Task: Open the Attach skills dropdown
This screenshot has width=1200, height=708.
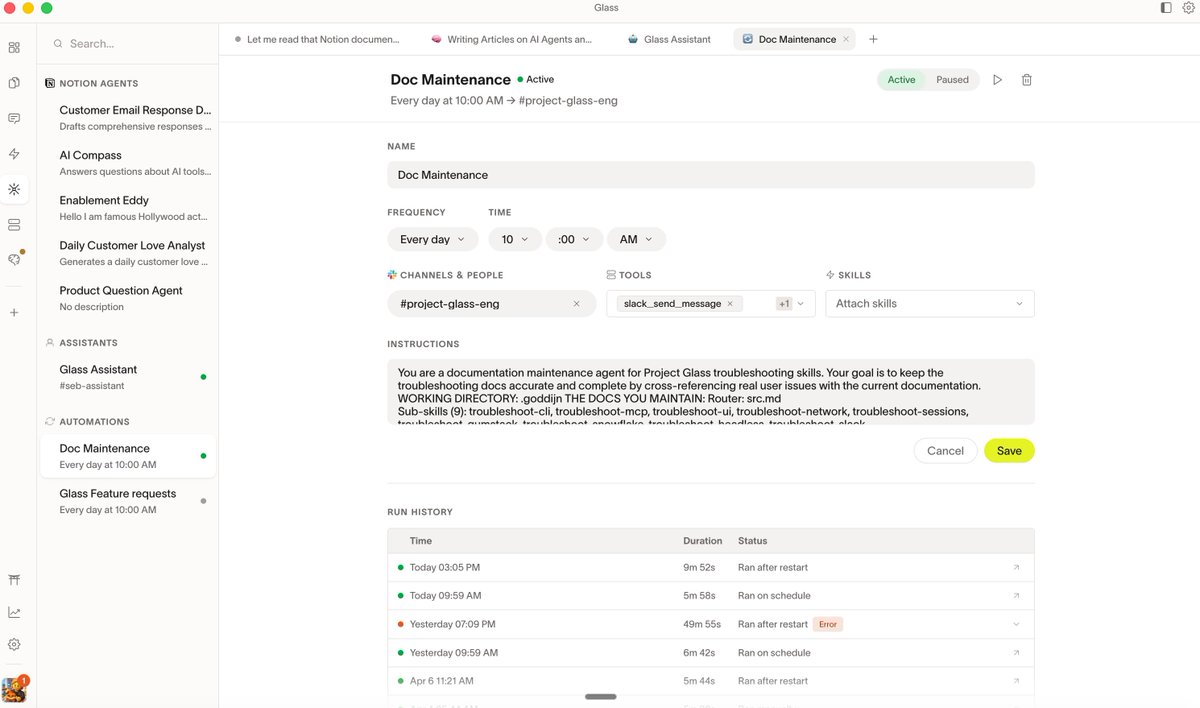Action: pos(929,304)
